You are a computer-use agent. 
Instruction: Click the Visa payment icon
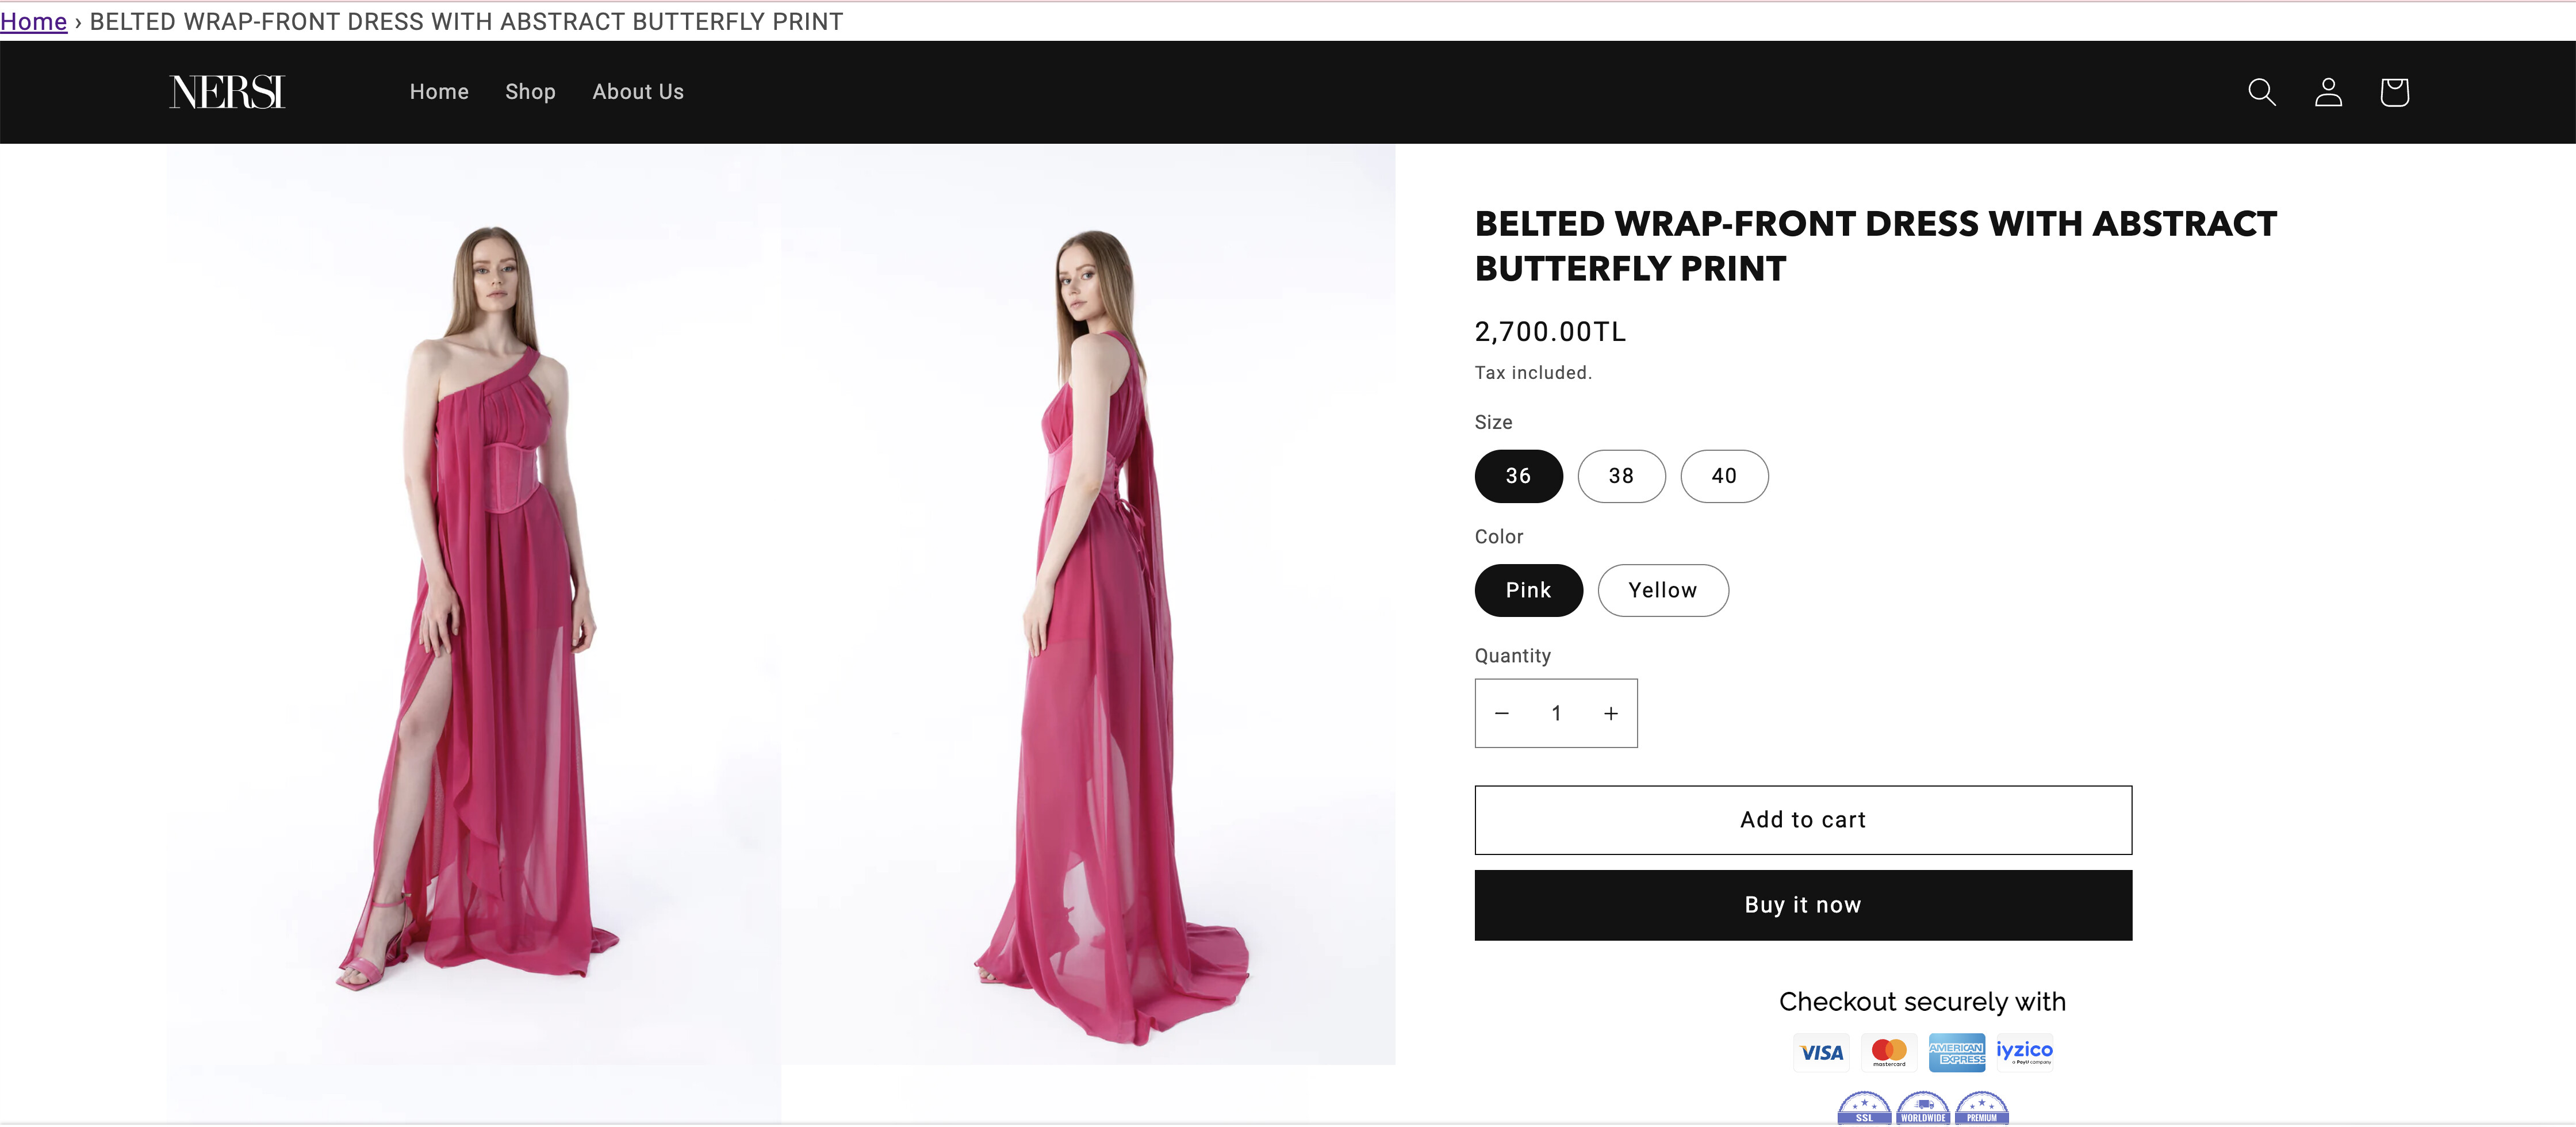point(1821,1052)
